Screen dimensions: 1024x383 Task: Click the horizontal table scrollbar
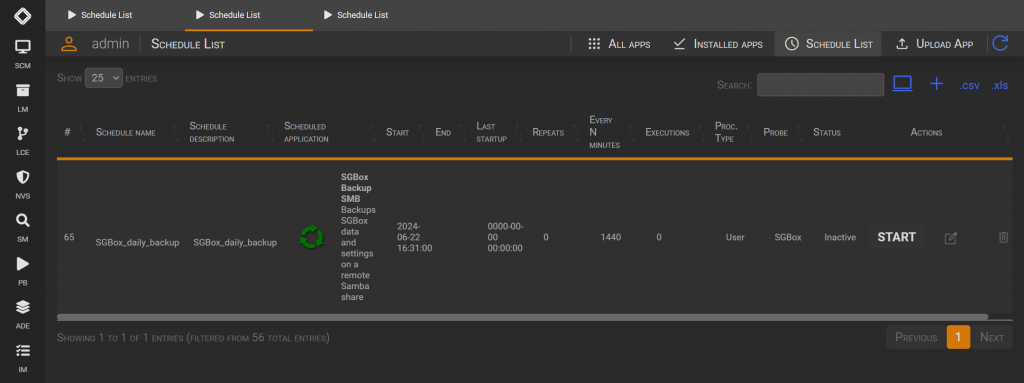tap(522, 316)
